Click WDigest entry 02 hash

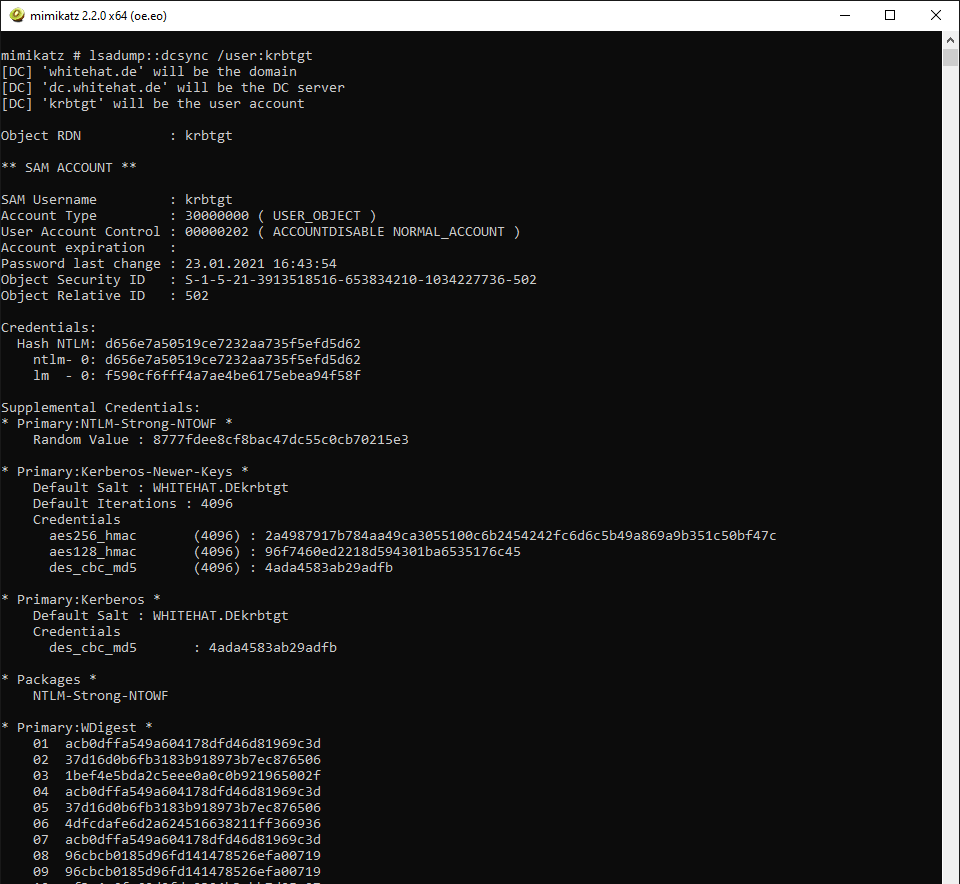pyautogui.click(x=193, y=760)
